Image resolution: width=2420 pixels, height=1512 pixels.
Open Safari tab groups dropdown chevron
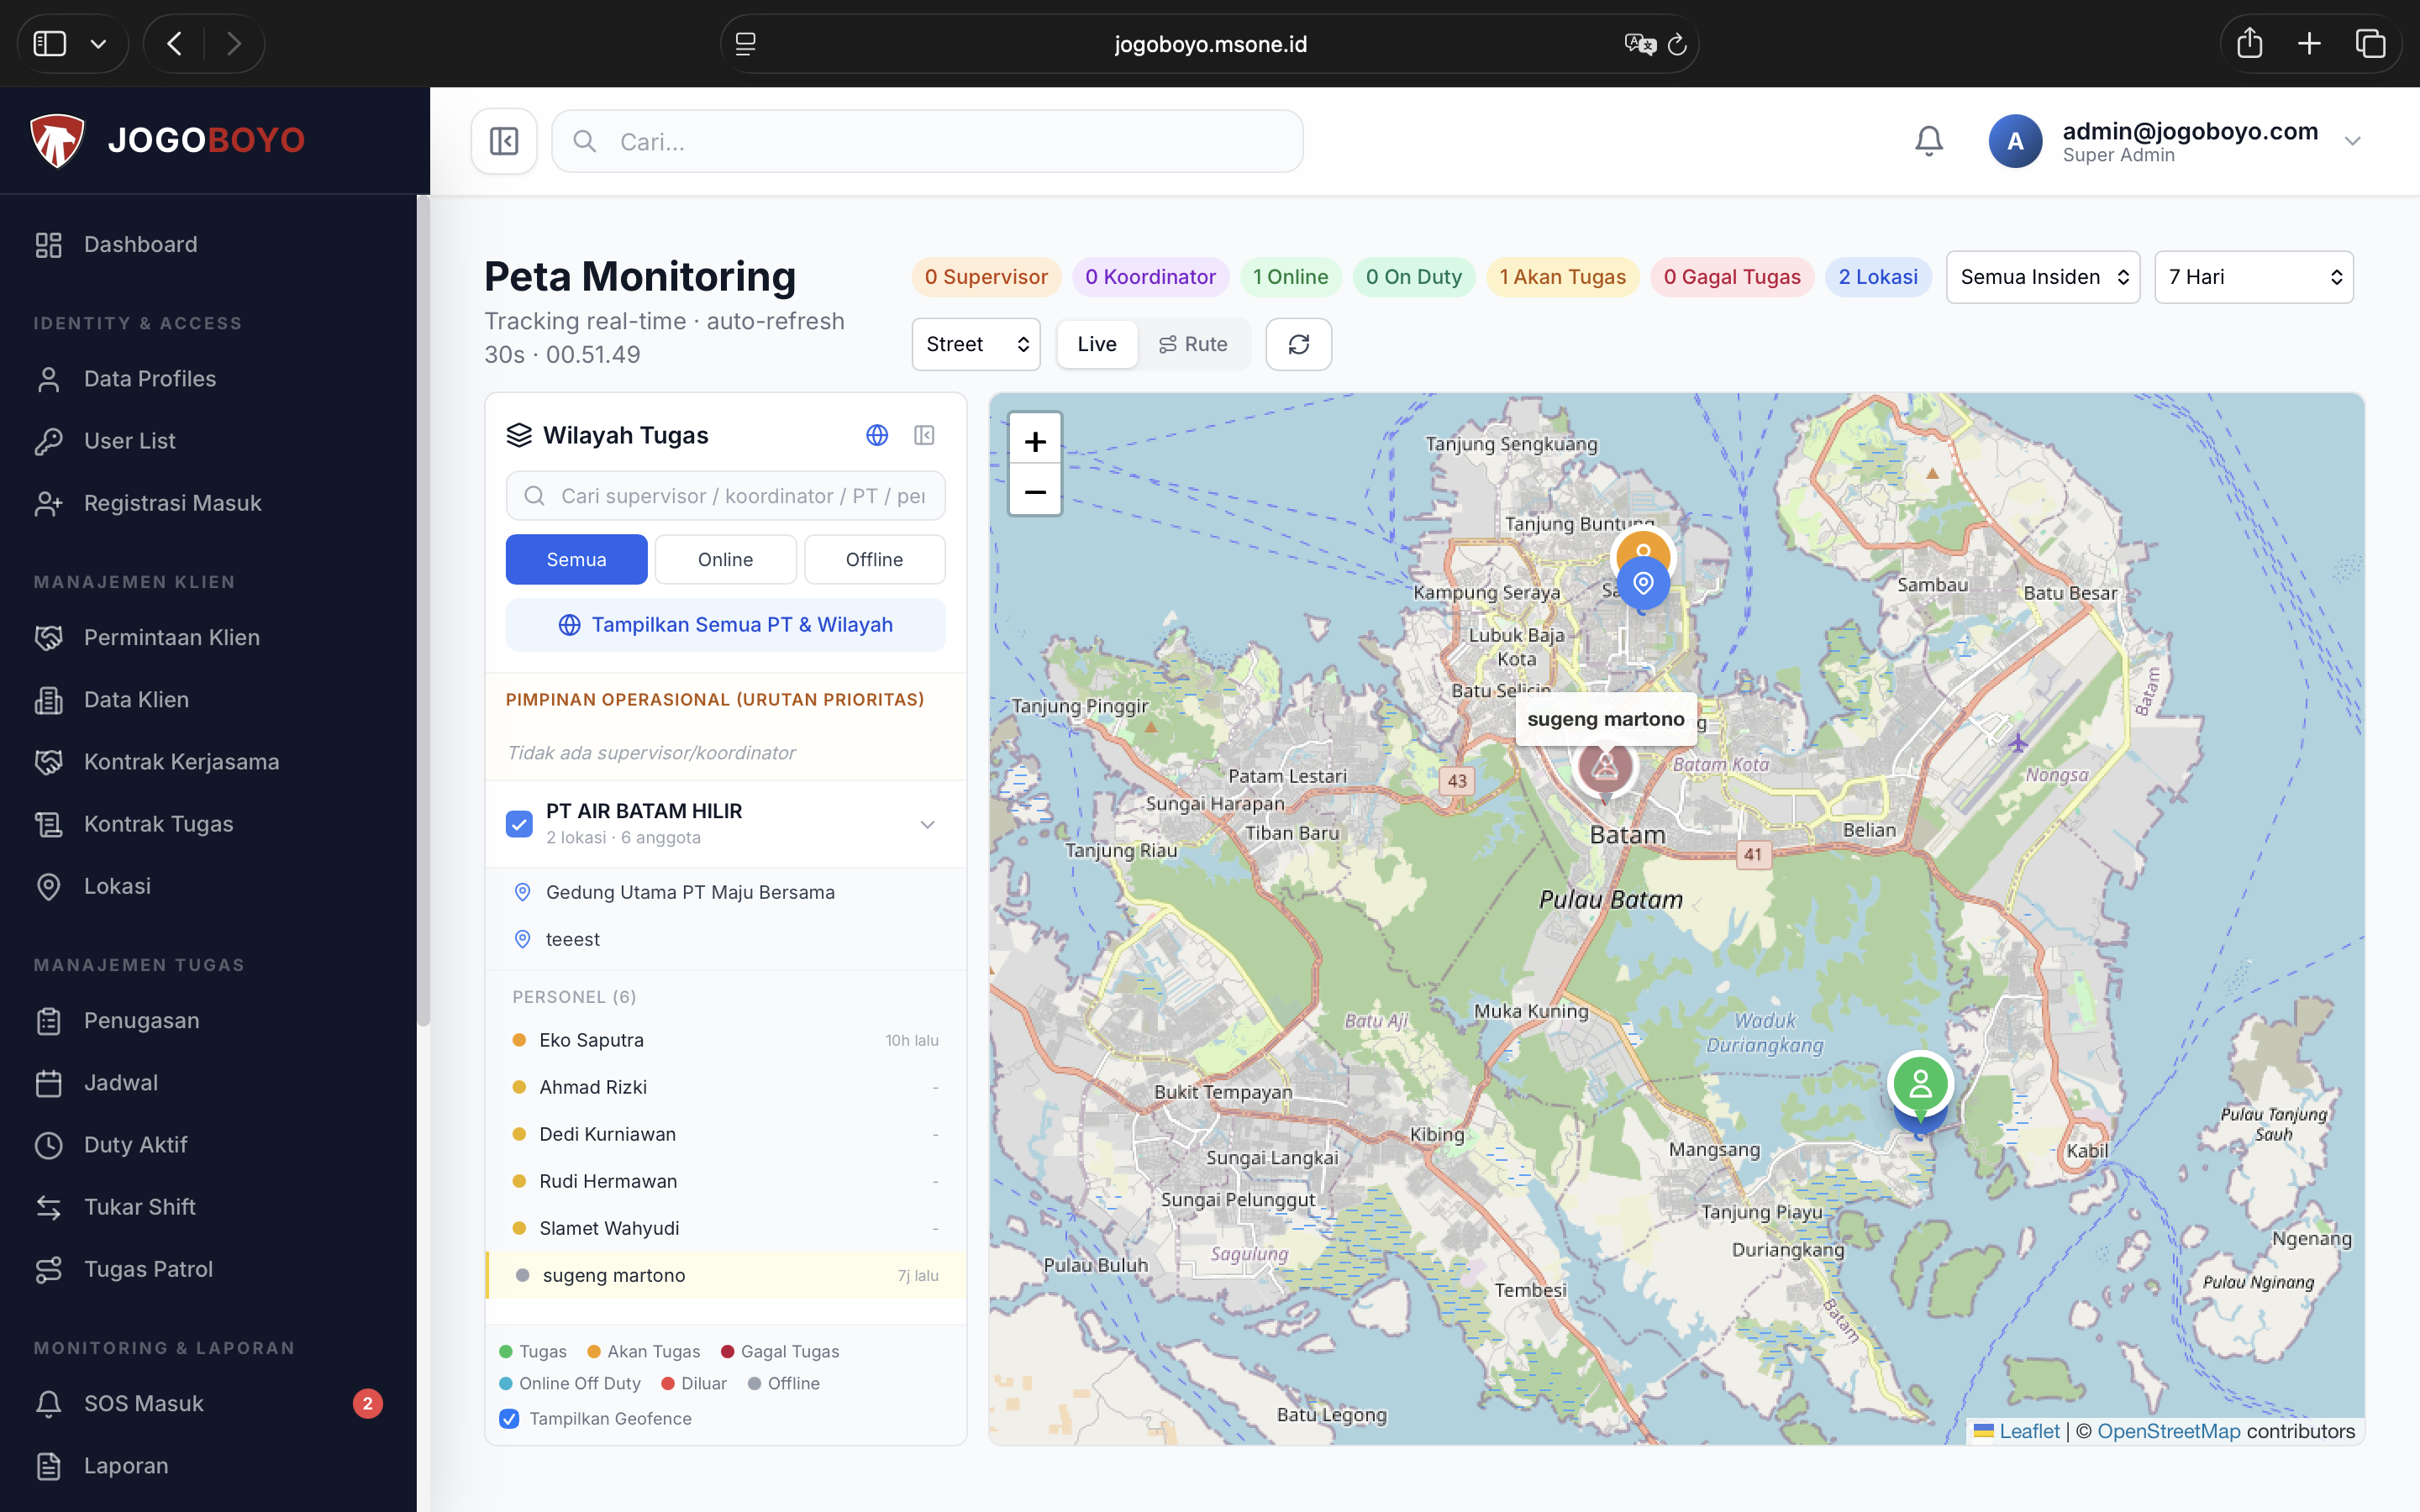click(98, 44)
